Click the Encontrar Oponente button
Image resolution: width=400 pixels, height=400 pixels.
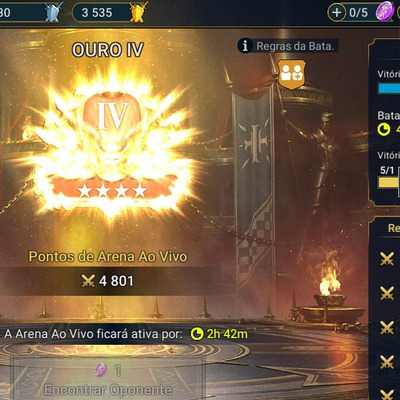108,380
